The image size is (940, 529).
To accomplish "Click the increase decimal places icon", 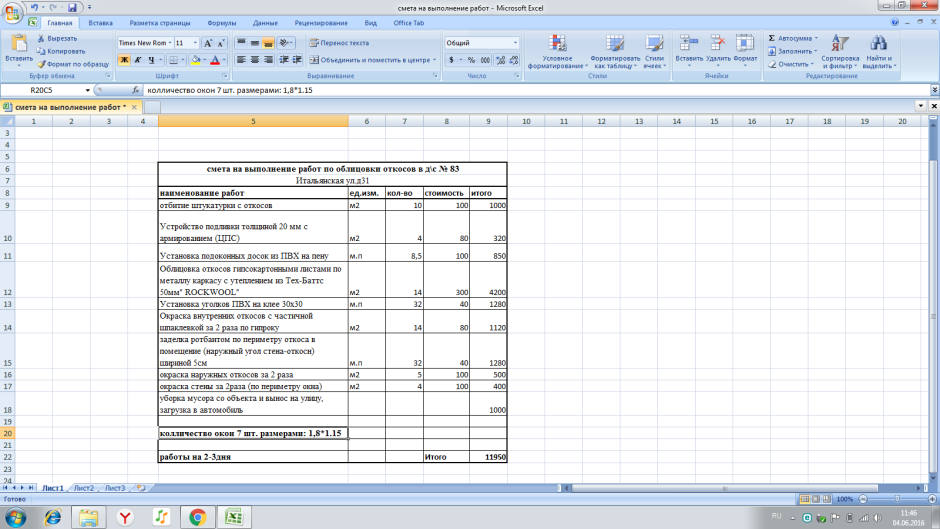I will 500,60.
